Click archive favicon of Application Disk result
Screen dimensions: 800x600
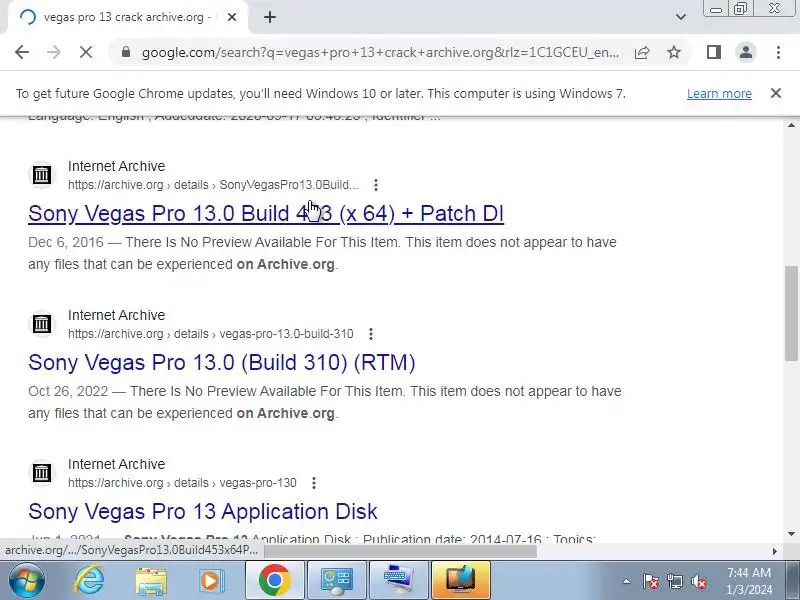click(x=42, y=472)
